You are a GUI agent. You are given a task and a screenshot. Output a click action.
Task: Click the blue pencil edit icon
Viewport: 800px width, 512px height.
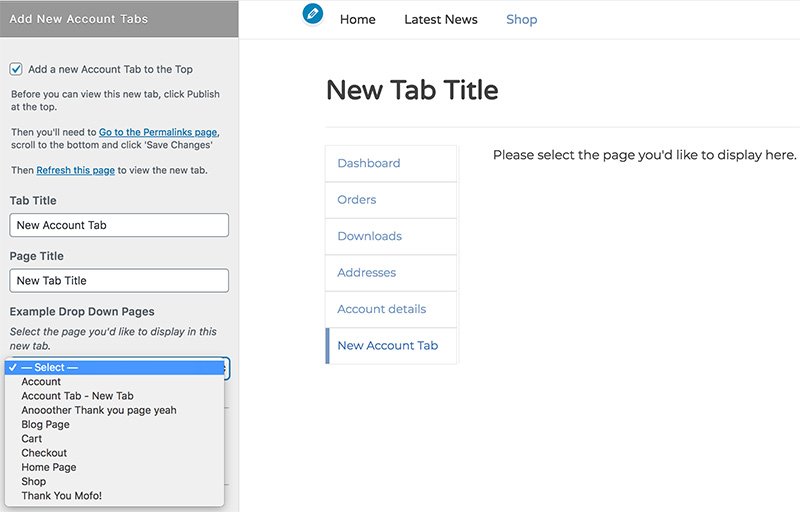click(312, 14)
